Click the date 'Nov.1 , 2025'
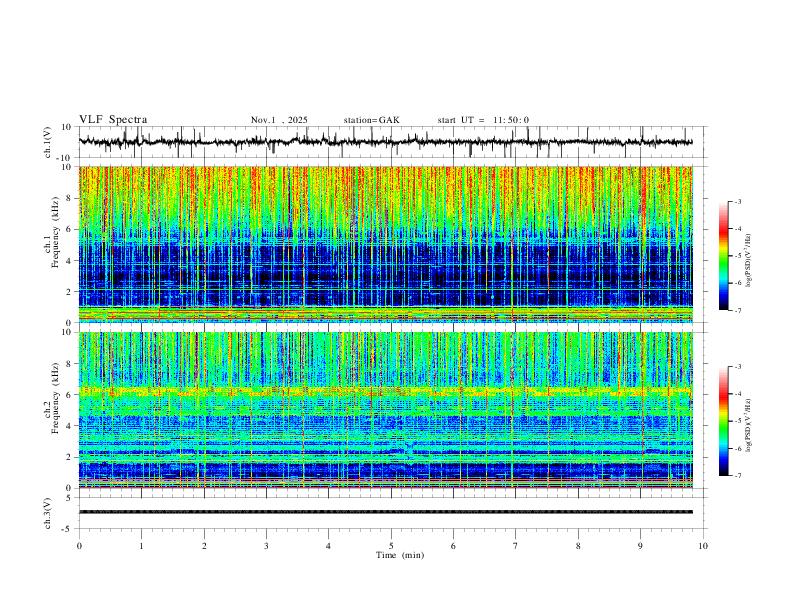The image size is (792, 612). 279,120
